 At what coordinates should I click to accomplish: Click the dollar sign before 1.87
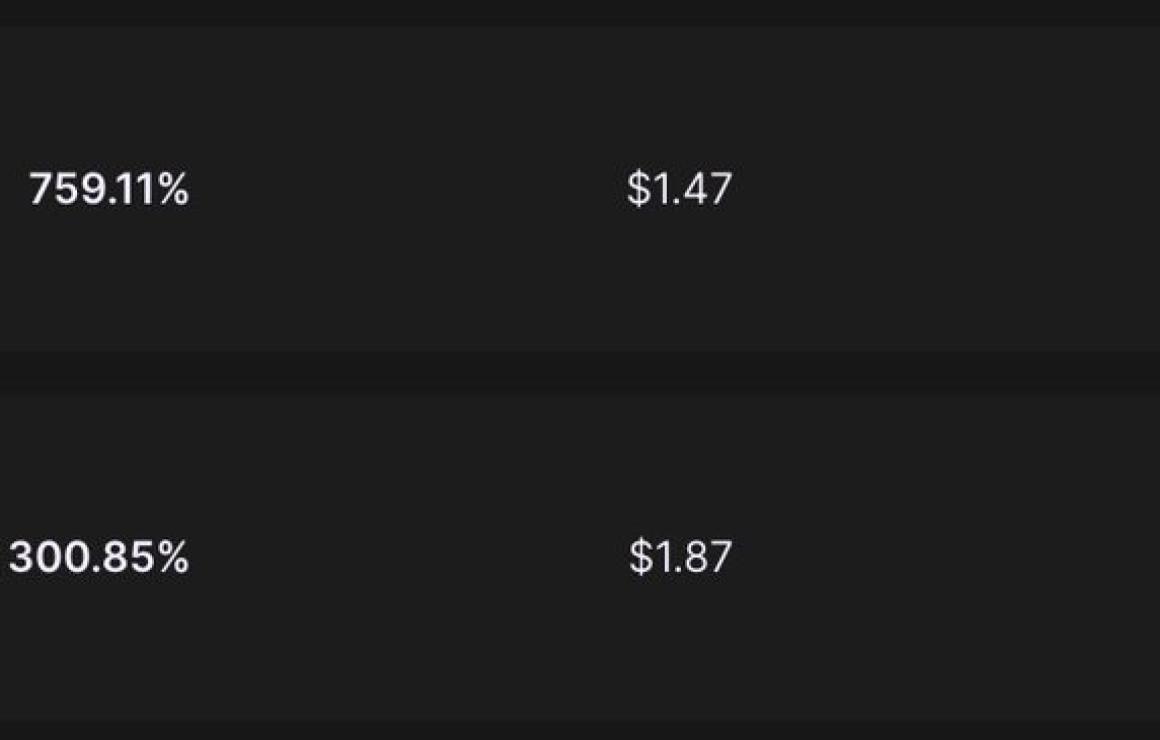point(641,556)
